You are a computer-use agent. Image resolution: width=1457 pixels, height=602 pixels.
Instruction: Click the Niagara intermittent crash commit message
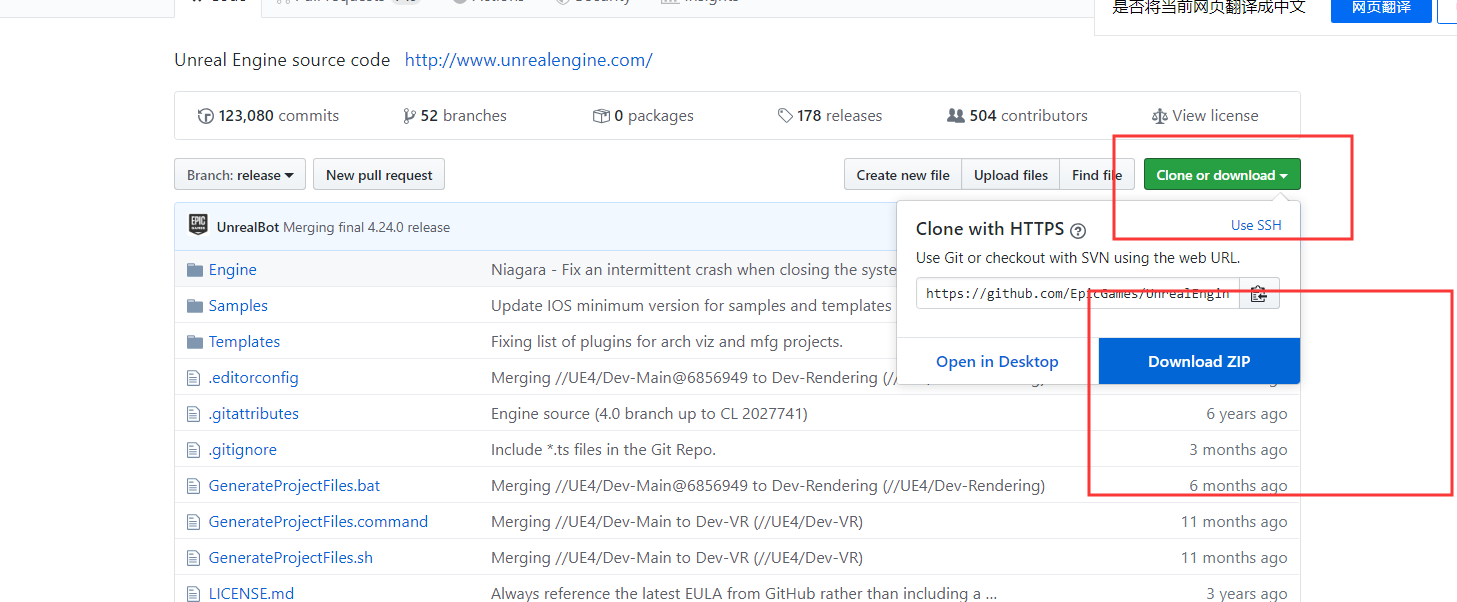click(x=694, y=270)
